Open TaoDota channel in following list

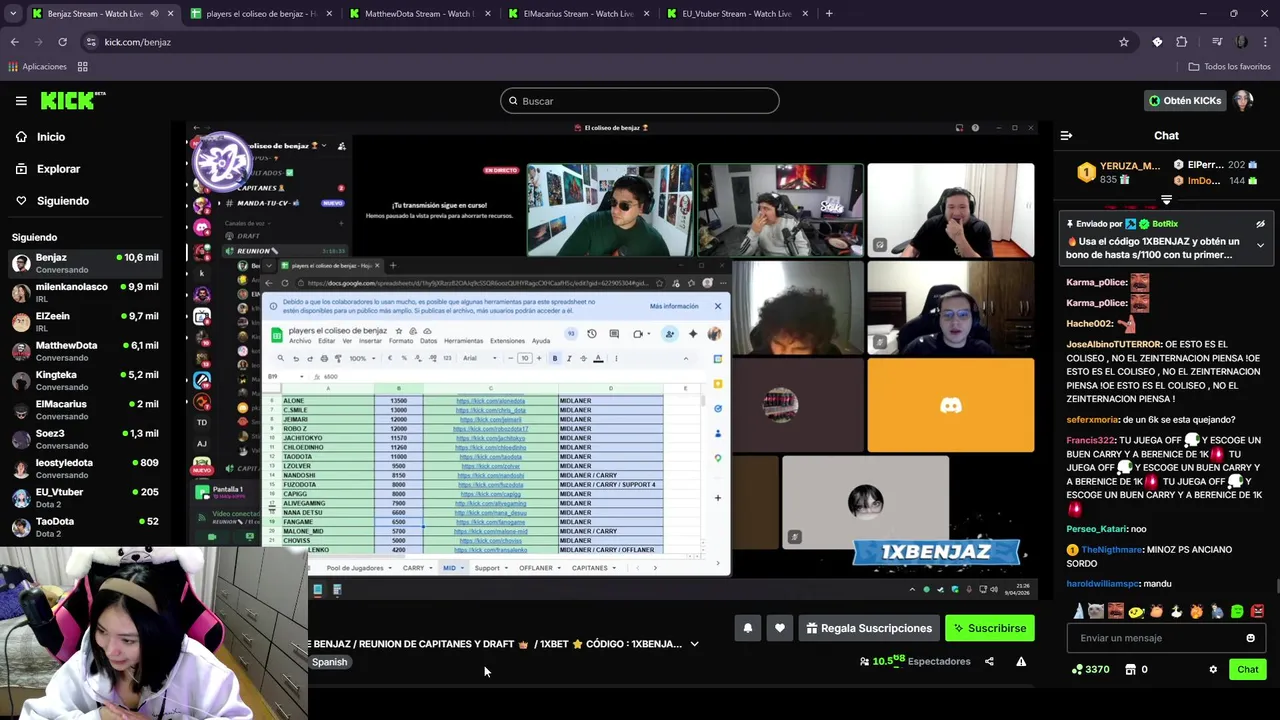(85, 527)
